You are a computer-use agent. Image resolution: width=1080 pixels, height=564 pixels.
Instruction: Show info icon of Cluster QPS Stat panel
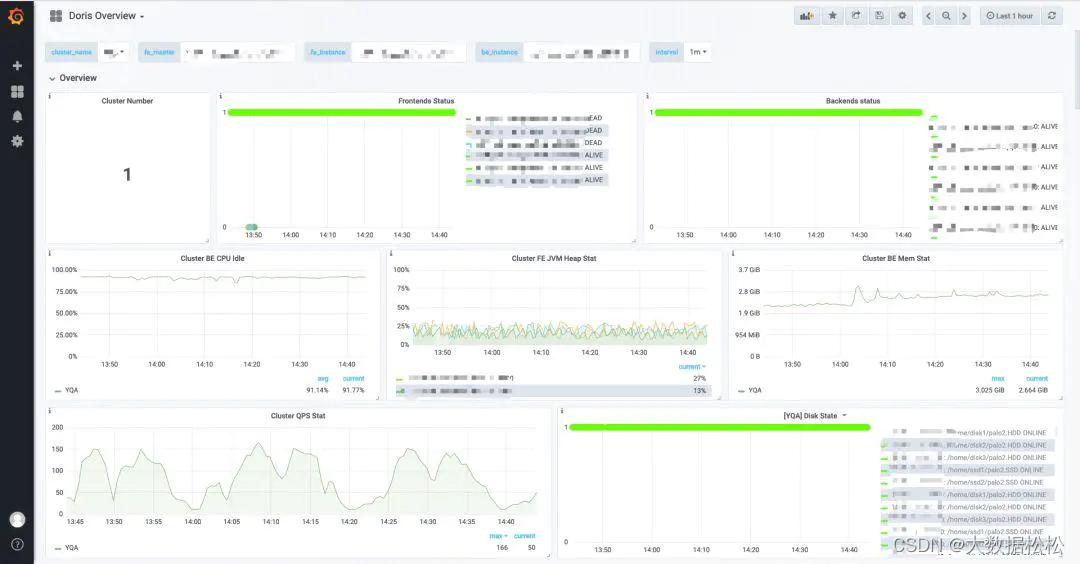50,411
